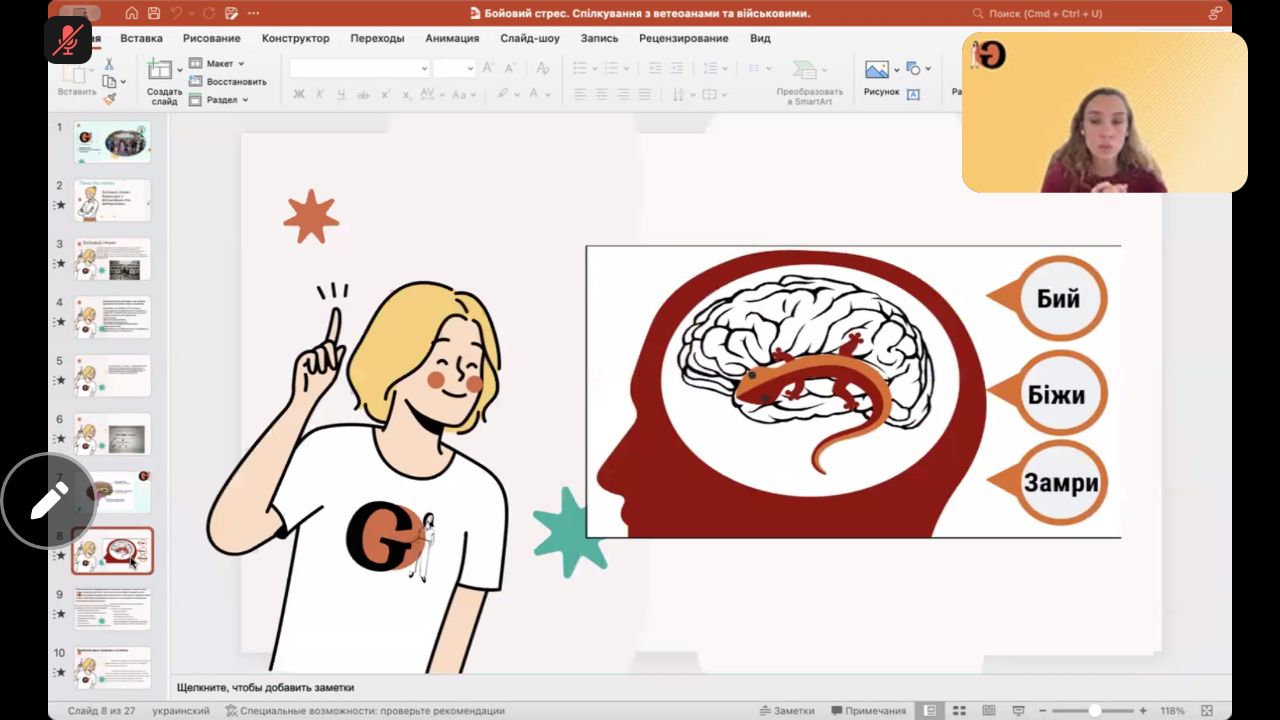
Task: Decrease list indent level
Action: pyautogui.click(x=655, y=68)
